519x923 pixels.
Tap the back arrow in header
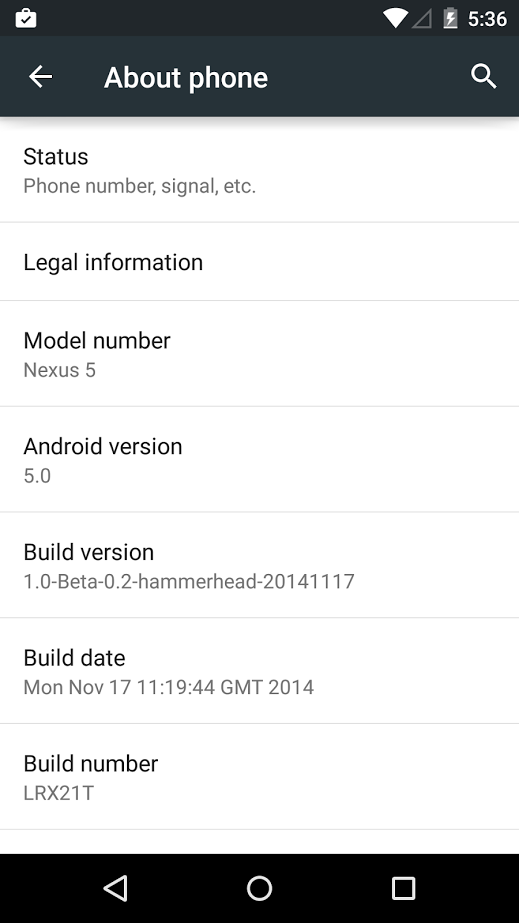pos(41,77)
